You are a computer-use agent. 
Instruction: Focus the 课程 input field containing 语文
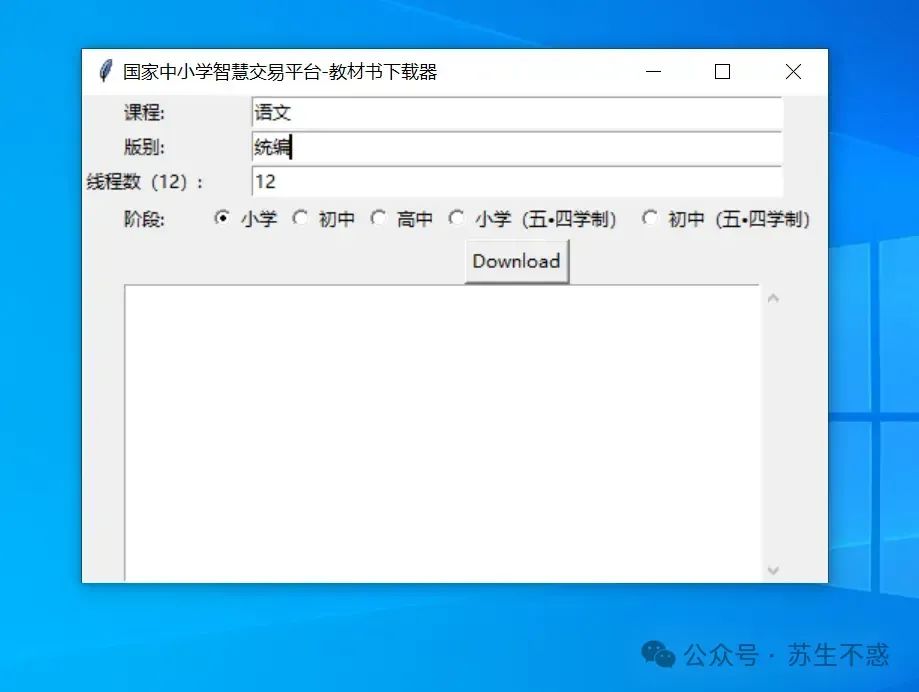click(x=517, y=113)
